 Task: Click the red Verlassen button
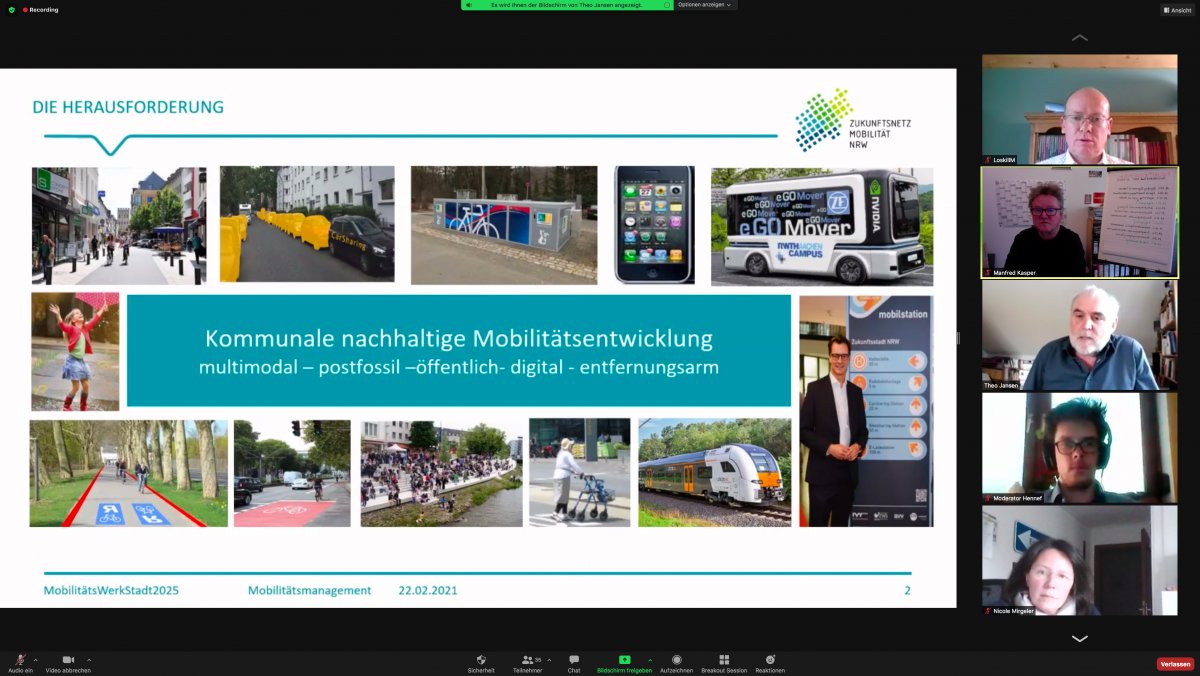[x=1175, y=664]
